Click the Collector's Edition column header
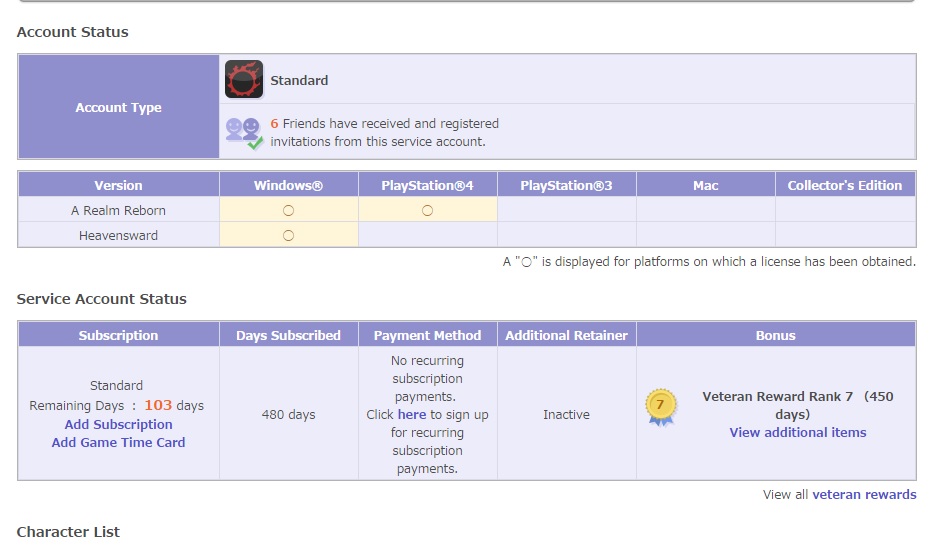Image resolution: width=933 pixels, height=548 pixels. click(x=845, y=185)
